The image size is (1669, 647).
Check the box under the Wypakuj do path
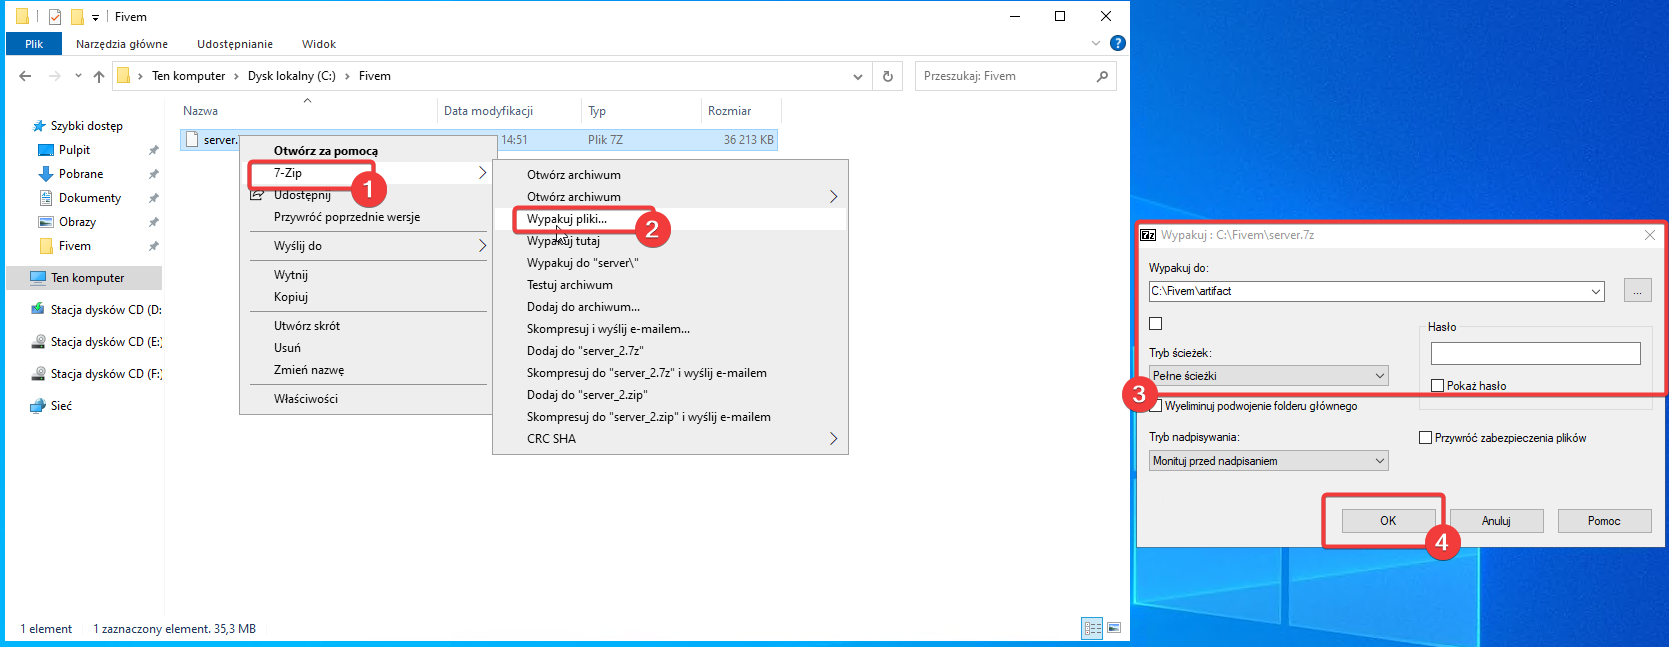coord(1156,324)
